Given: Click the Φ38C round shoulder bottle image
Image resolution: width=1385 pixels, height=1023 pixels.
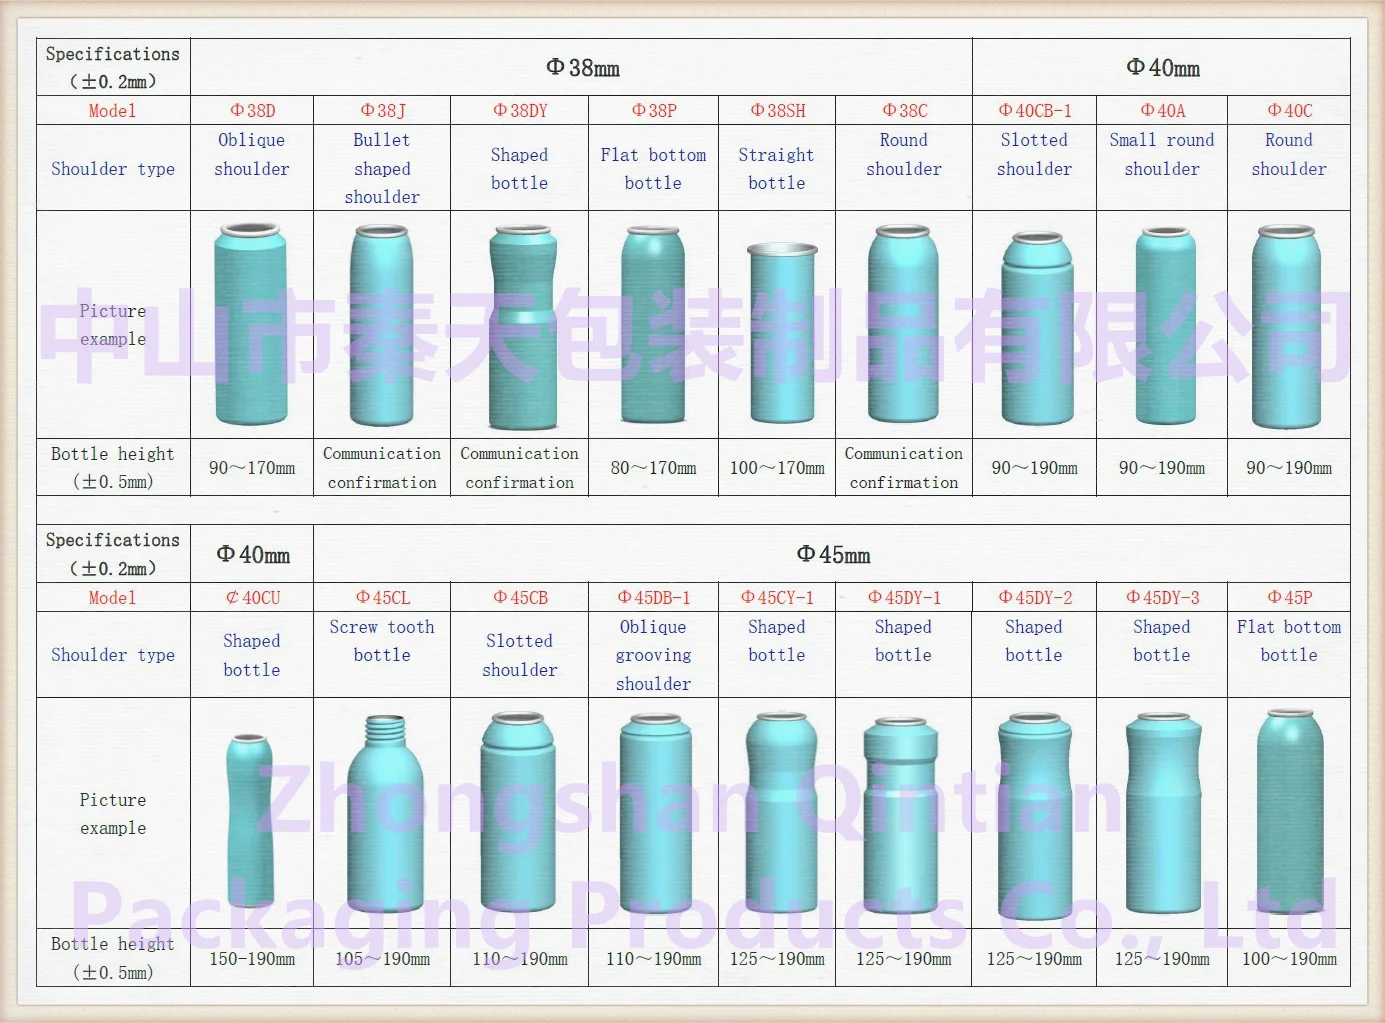Looking at the screenshot, I should 904,326.
